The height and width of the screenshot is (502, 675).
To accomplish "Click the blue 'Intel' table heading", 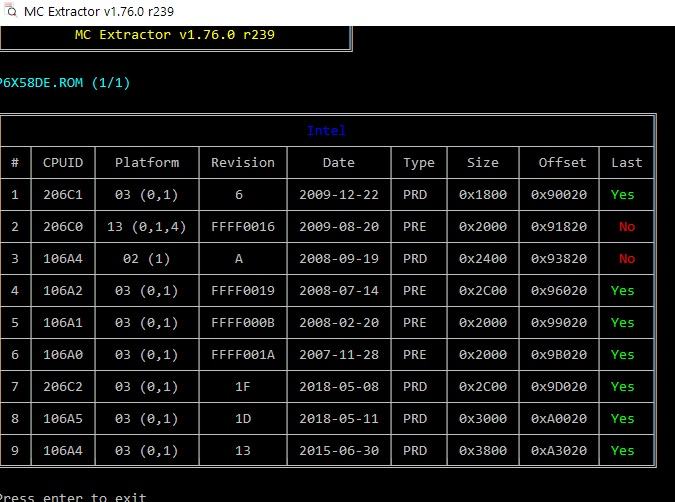I will coord(326,130).
